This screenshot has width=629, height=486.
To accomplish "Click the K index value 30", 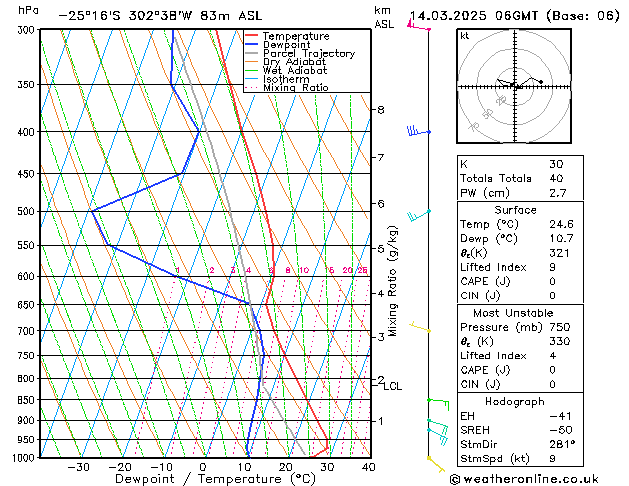I will [x=556, y=164].
